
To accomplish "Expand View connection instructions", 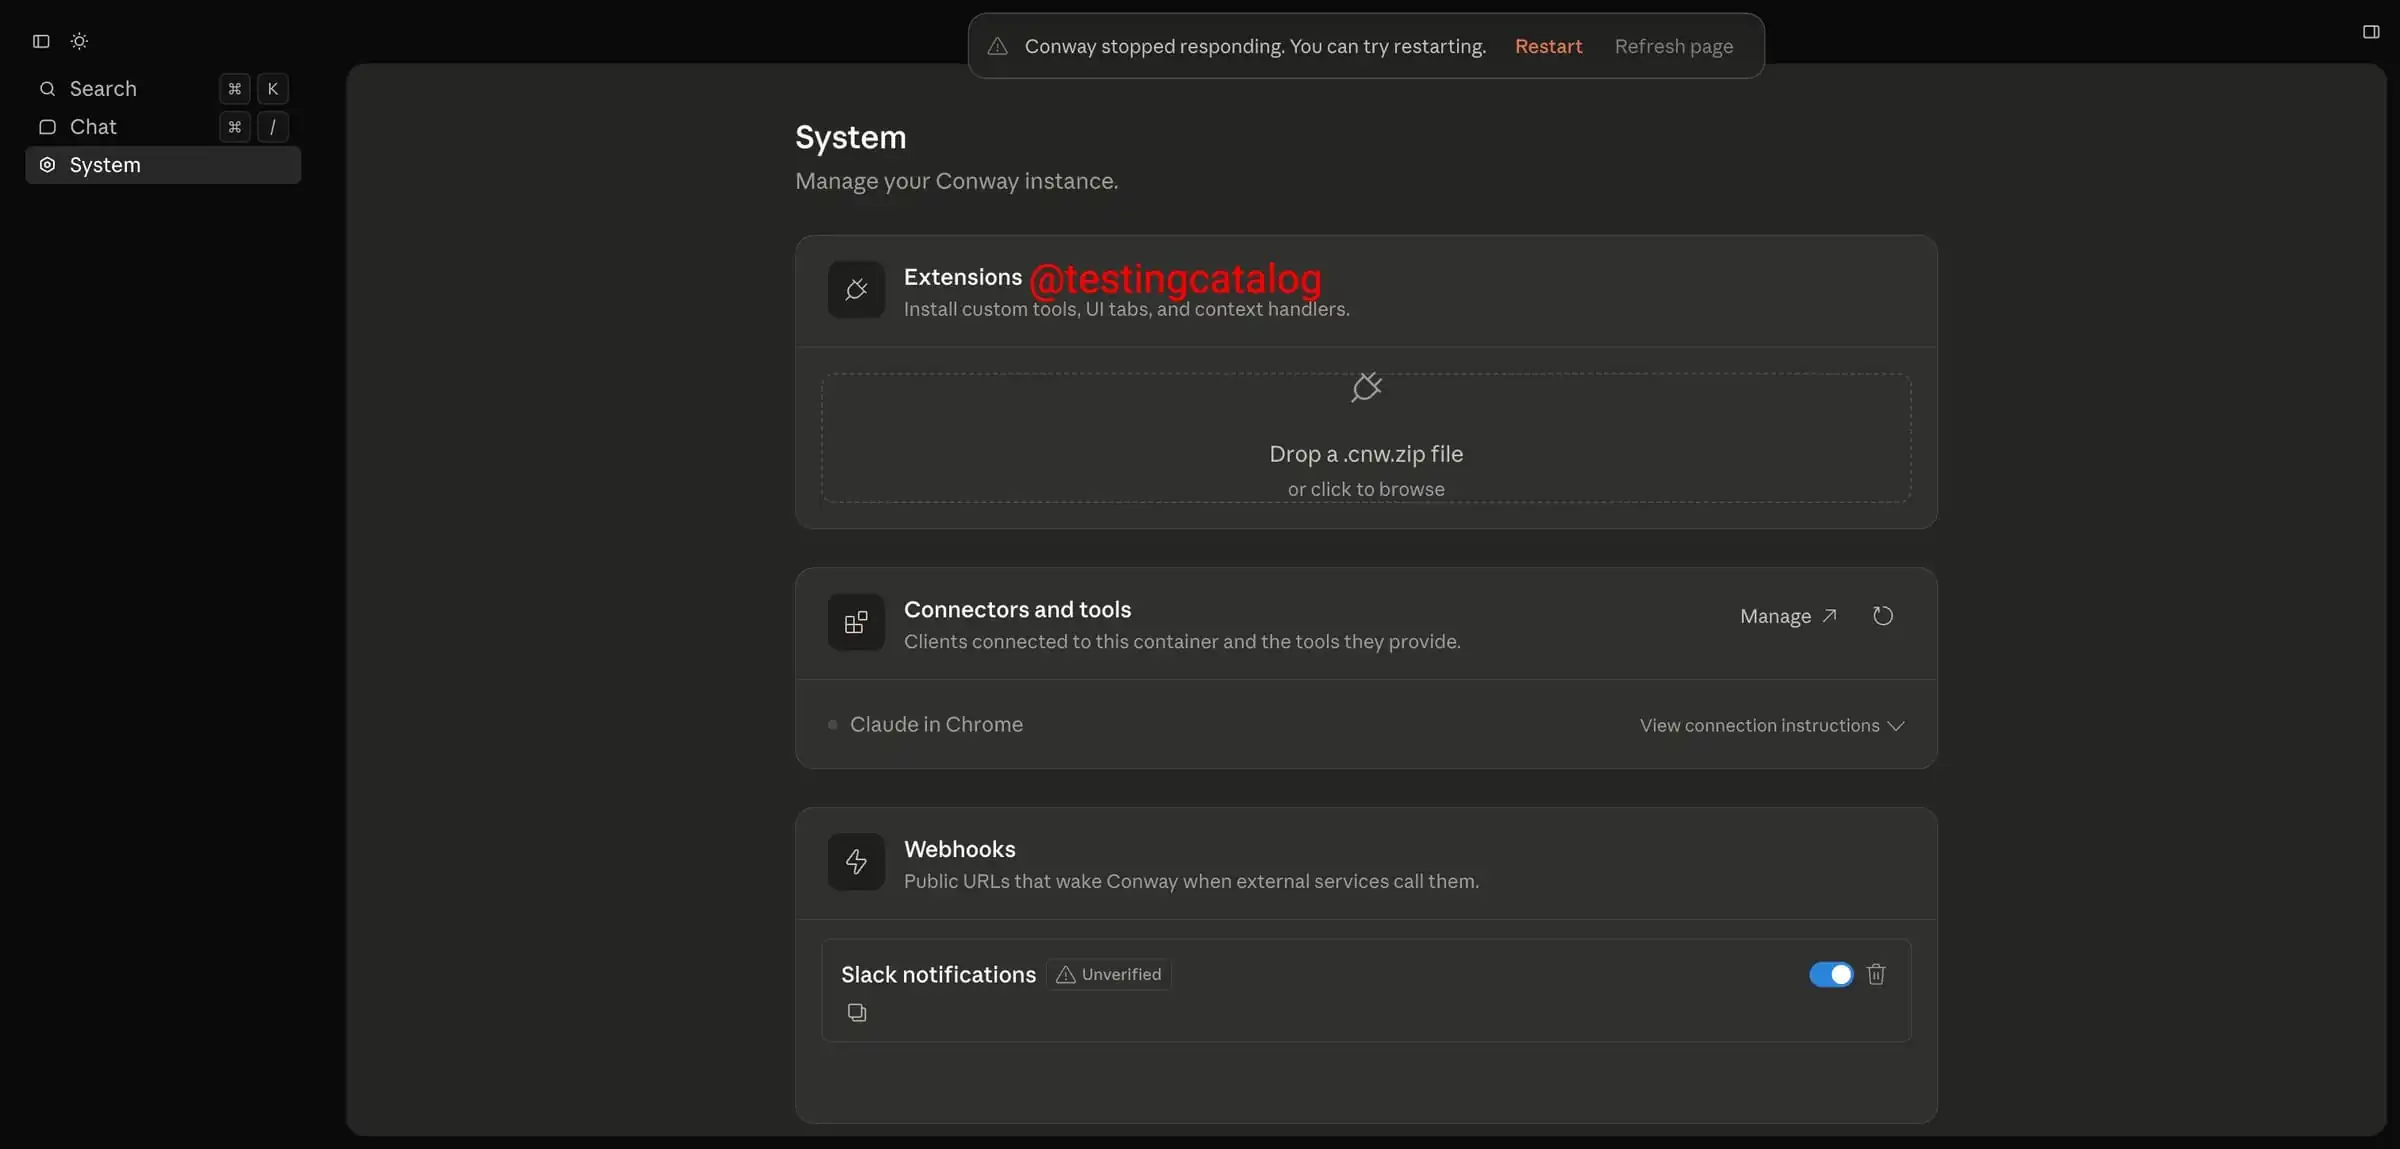I will (x=1771, y=725).
